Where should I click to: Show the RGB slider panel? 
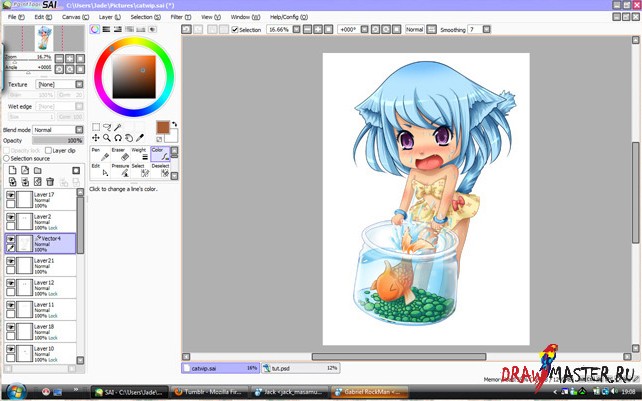coord(106,29)
